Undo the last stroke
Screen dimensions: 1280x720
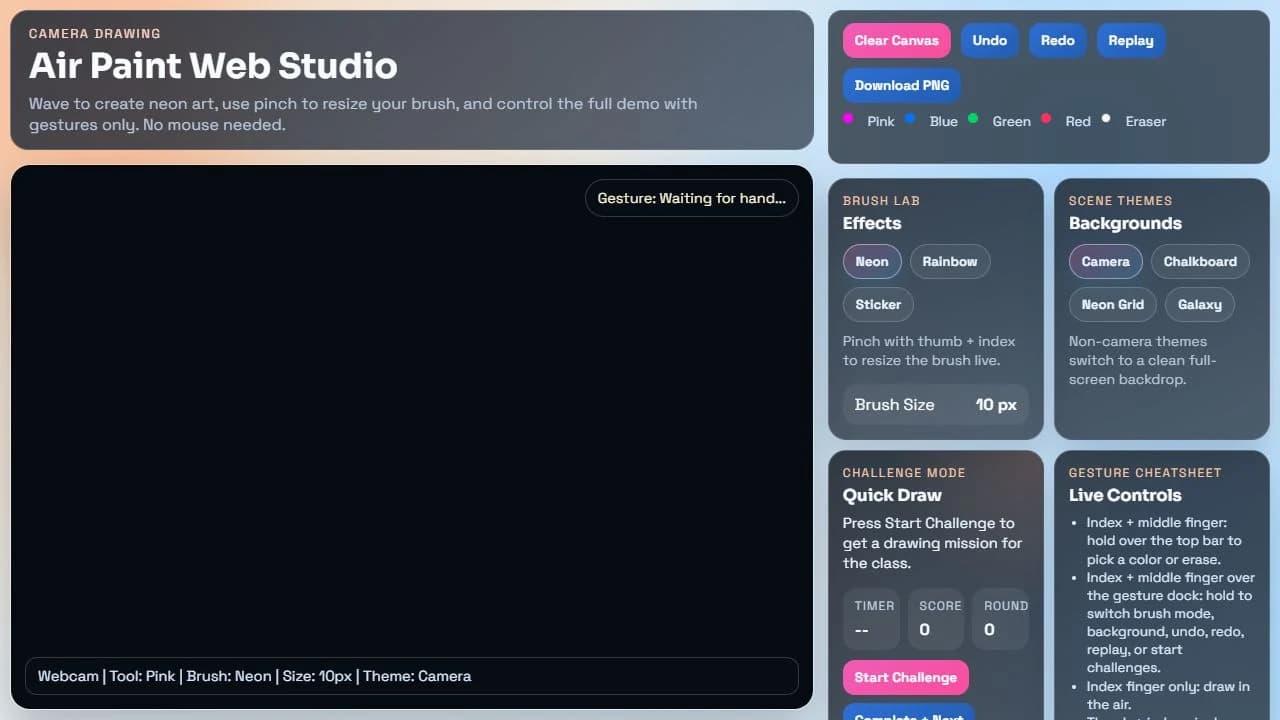[x=990, y=41]
